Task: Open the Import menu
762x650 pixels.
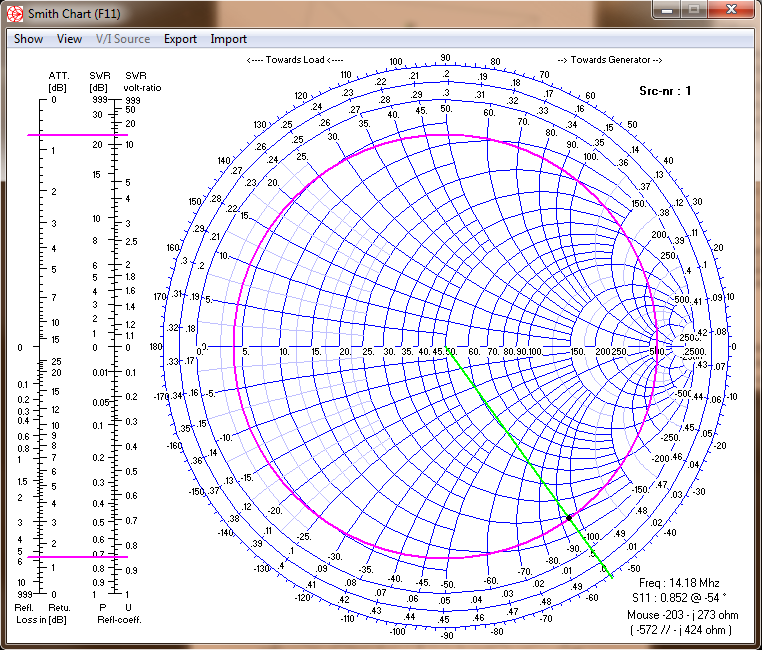Action: click(x=228, y=39)
